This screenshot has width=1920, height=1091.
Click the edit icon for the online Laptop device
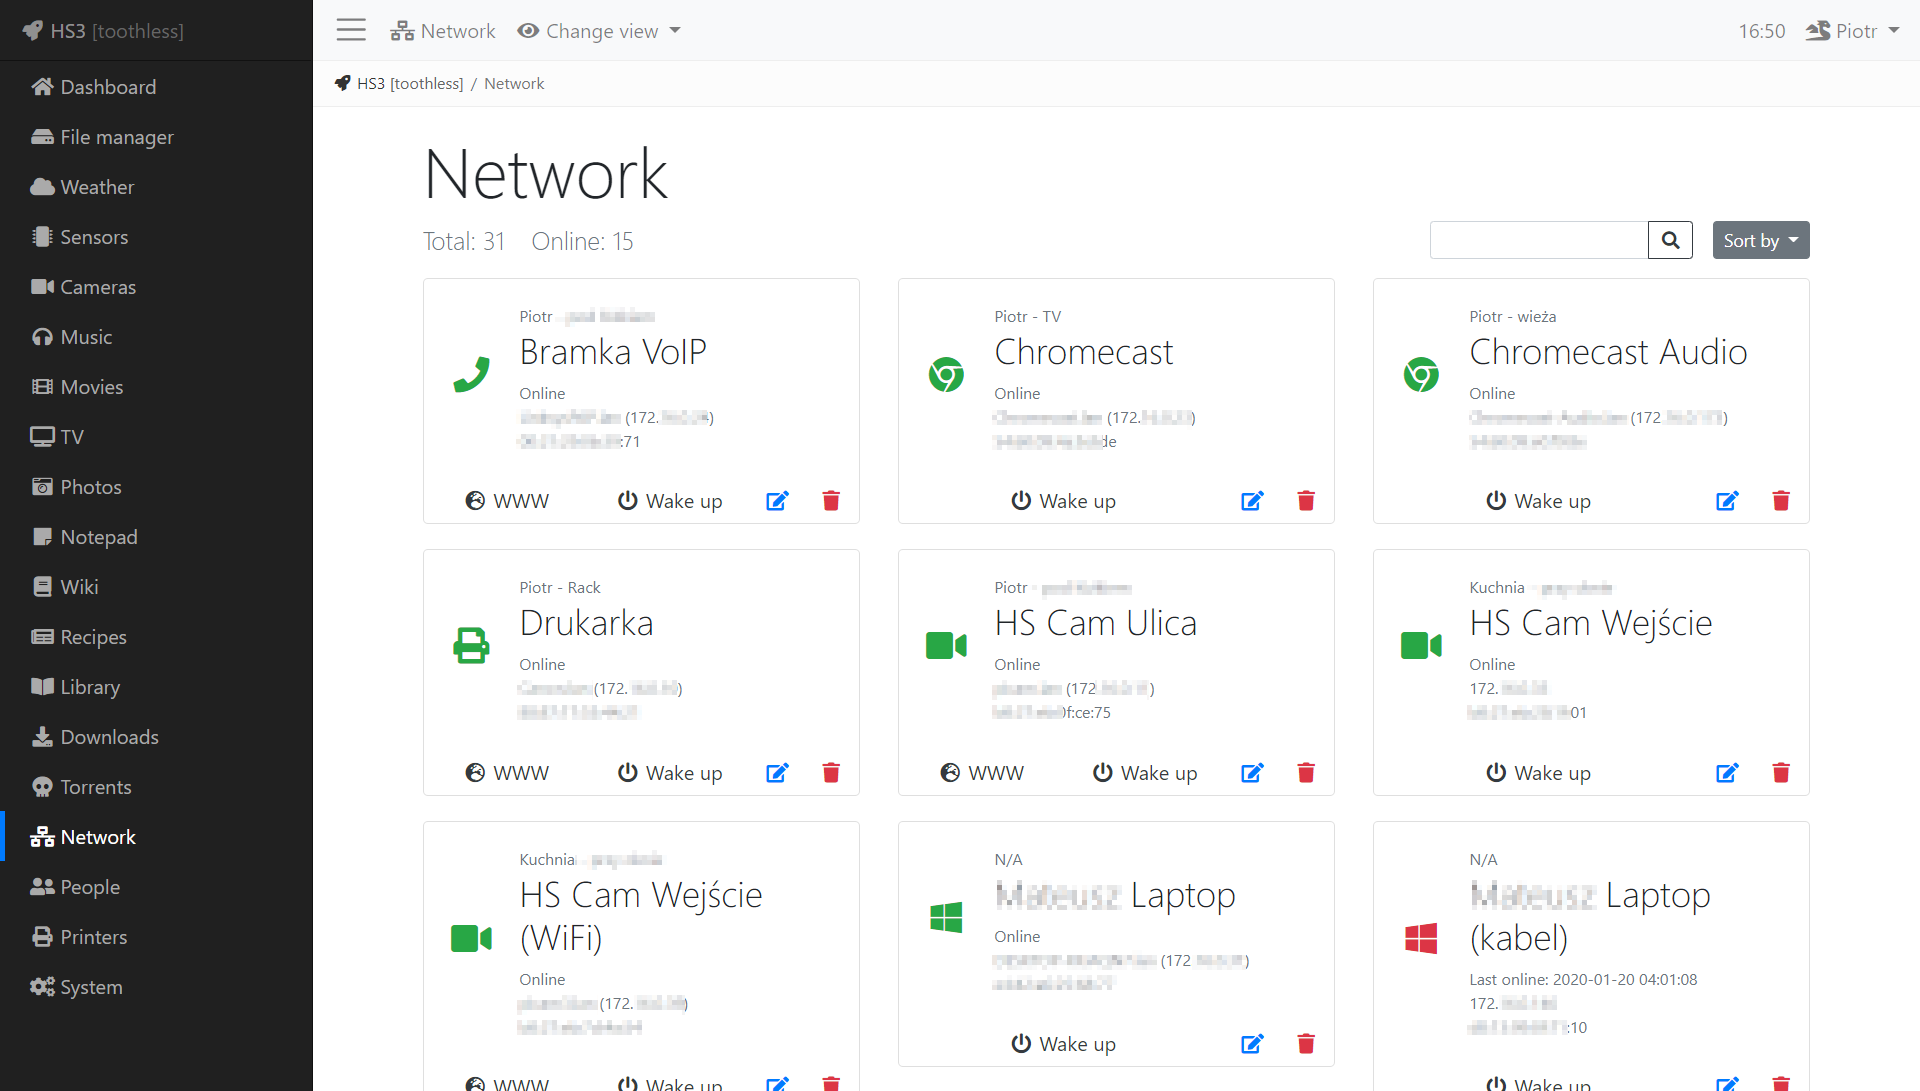[1252, 1044]
